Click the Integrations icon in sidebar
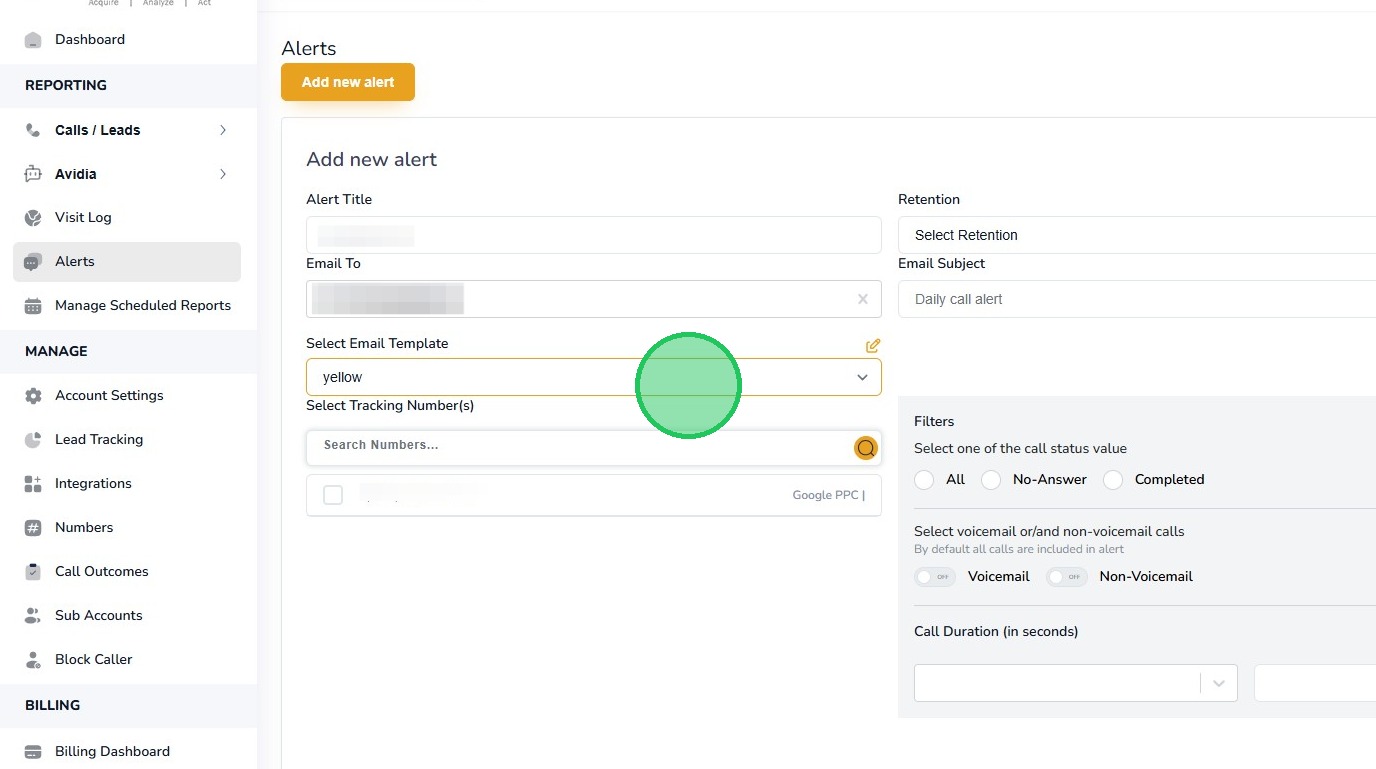The image size is (1376, 769). click(33, 484)
